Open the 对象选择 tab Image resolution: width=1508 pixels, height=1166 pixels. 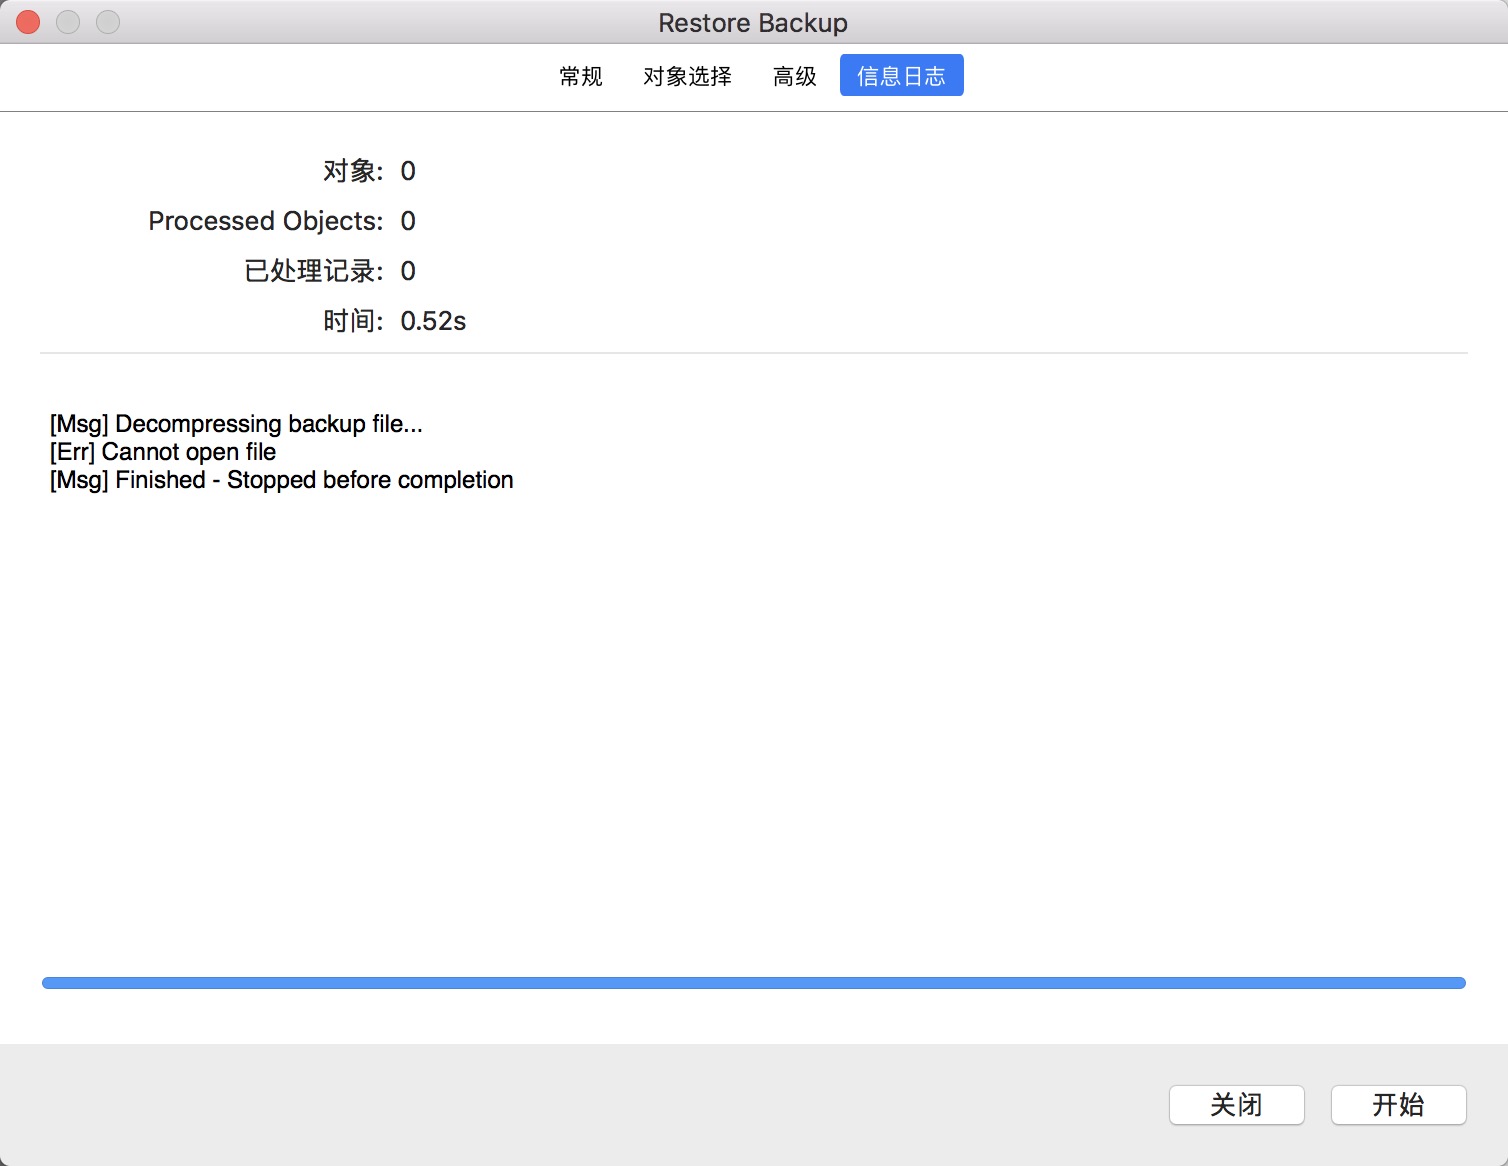coord(687,76)
